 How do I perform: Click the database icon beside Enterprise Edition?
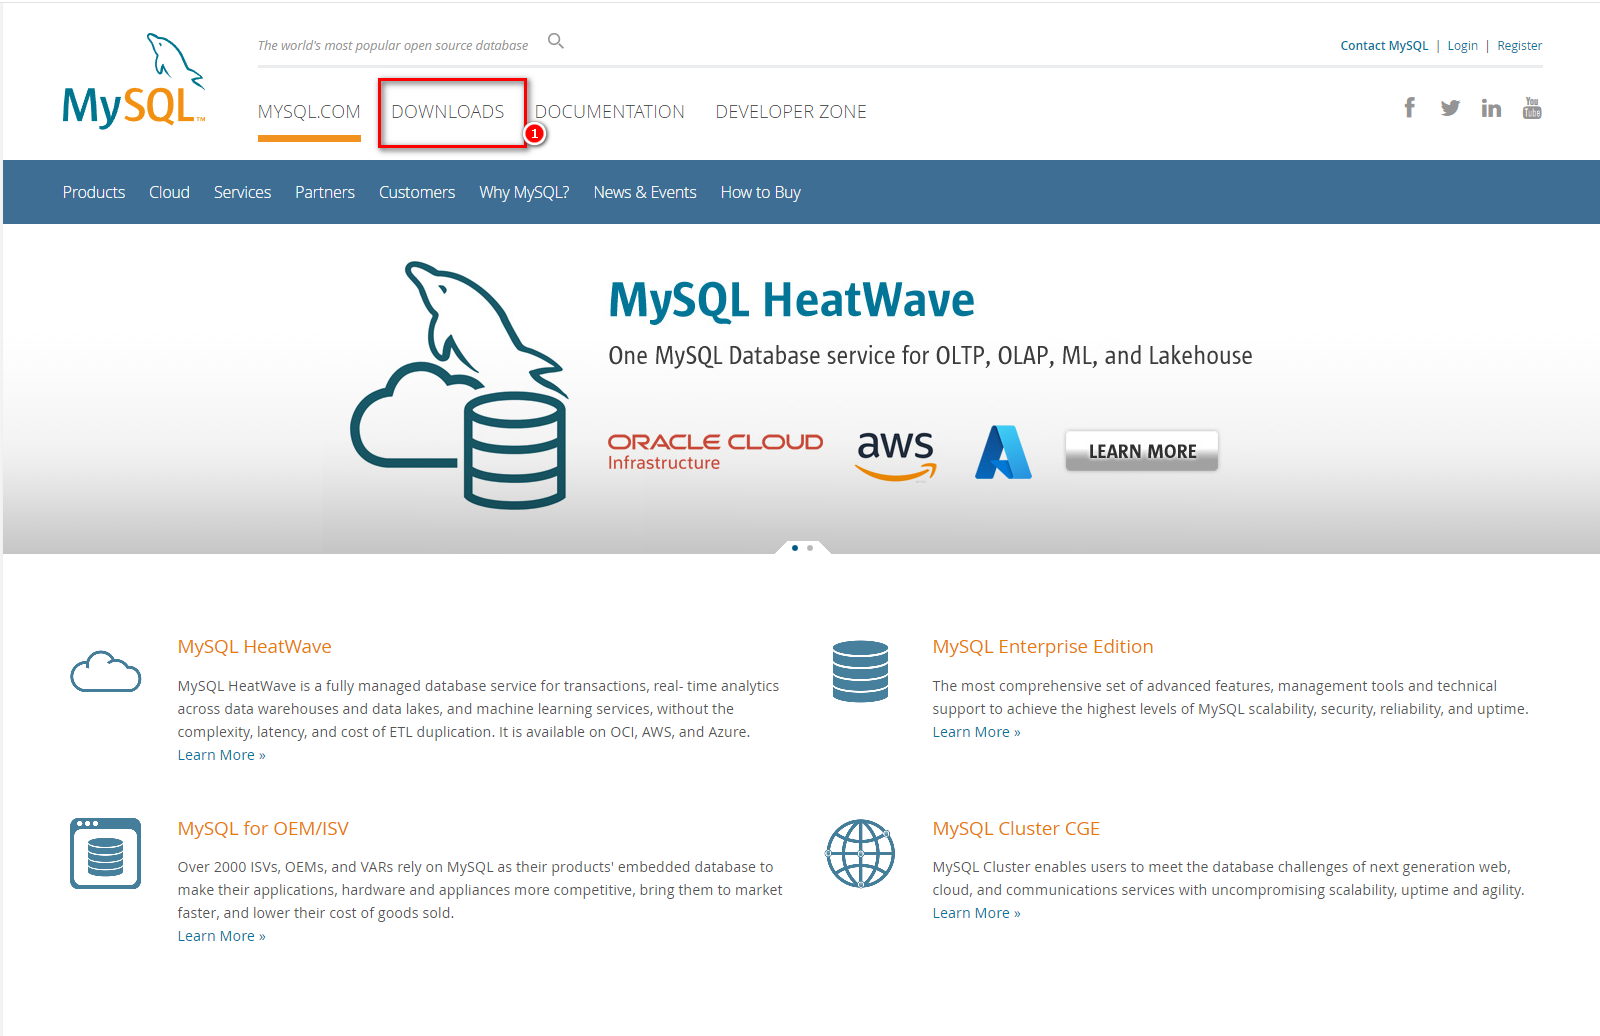860,671
